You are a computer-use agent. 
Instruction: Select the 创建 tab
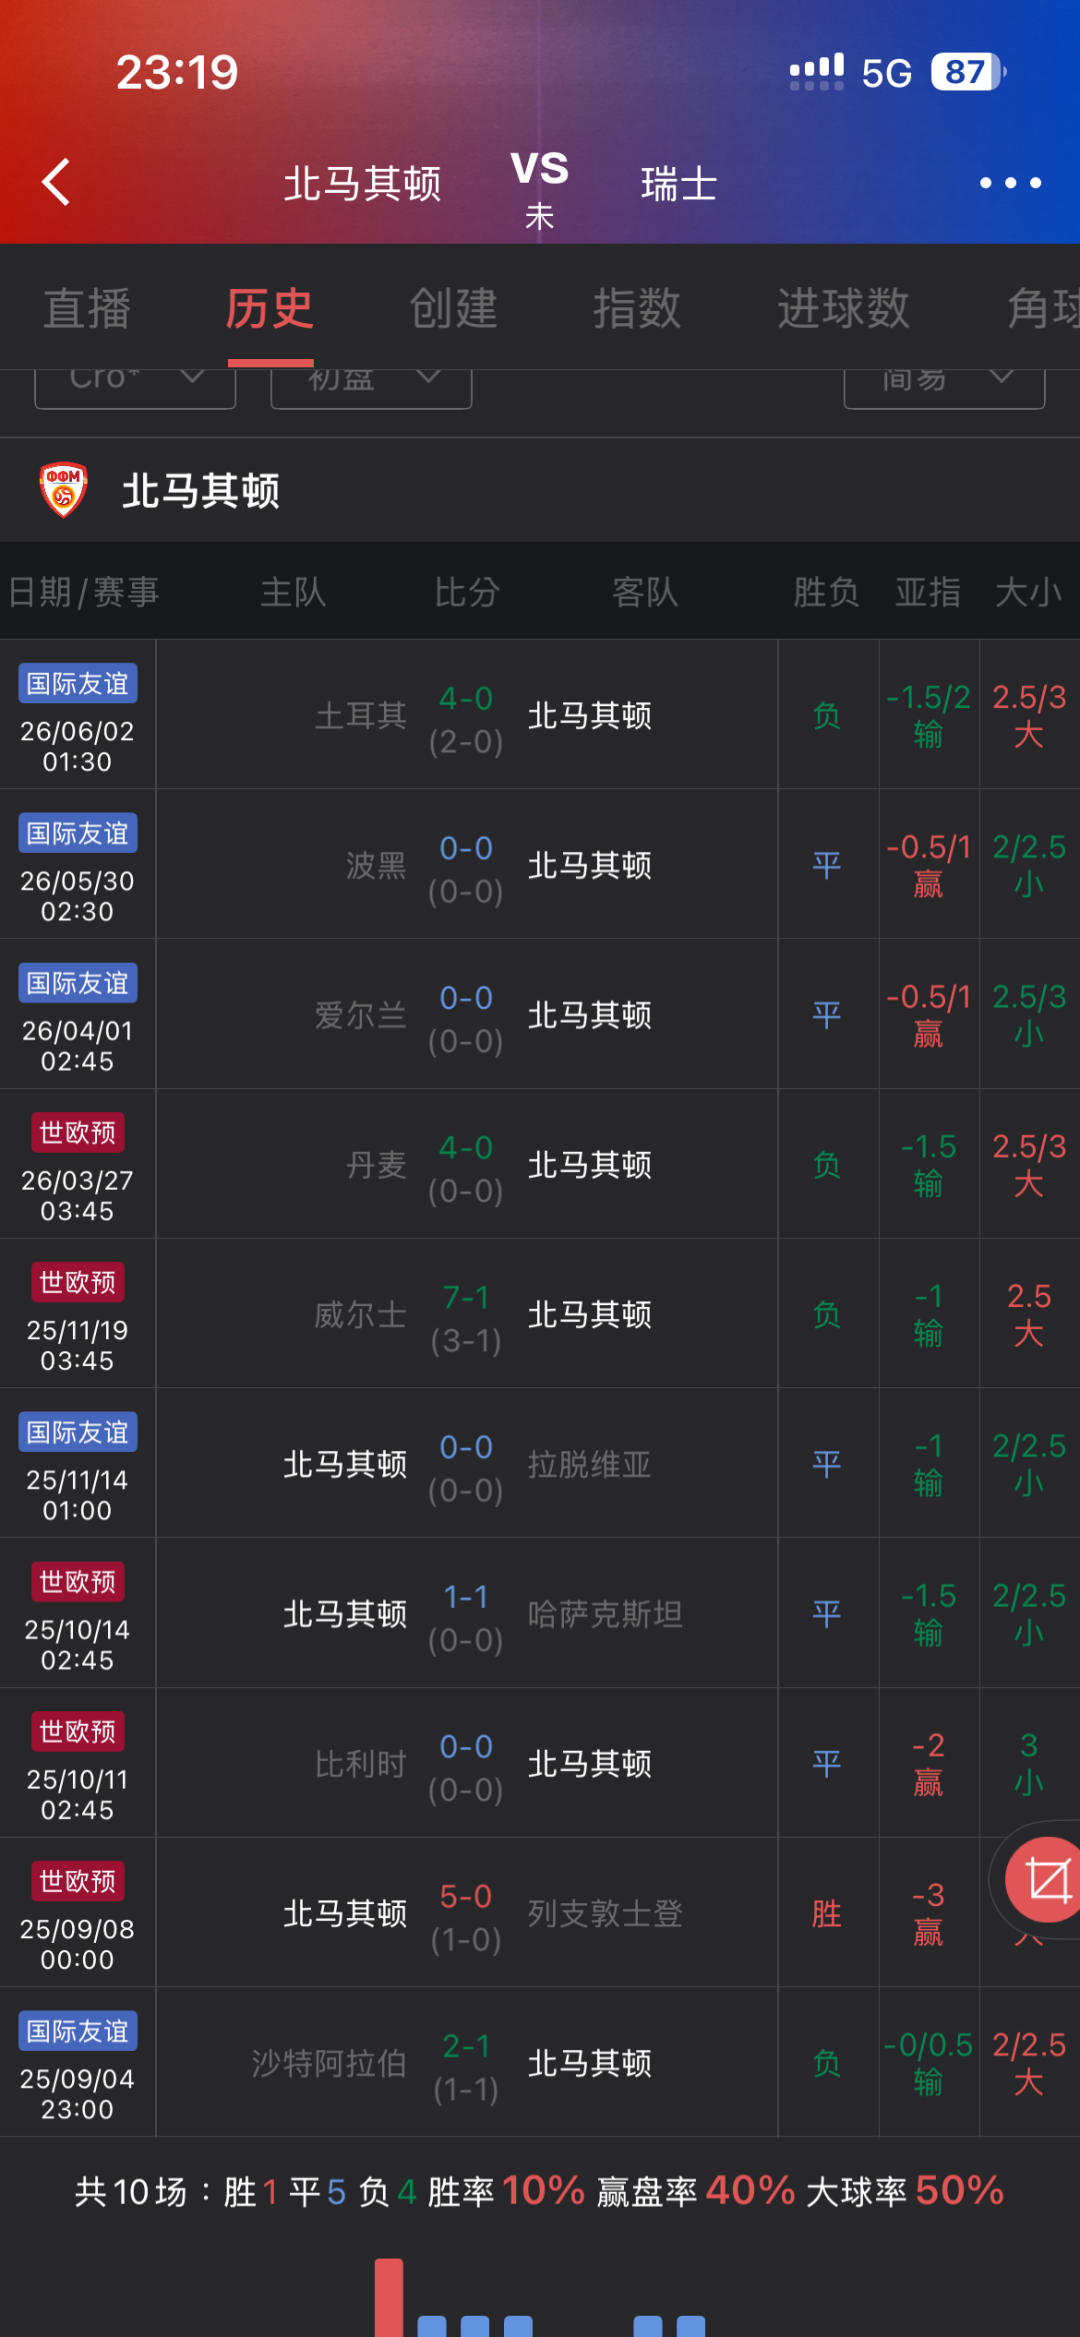click(x=453, y=308)
